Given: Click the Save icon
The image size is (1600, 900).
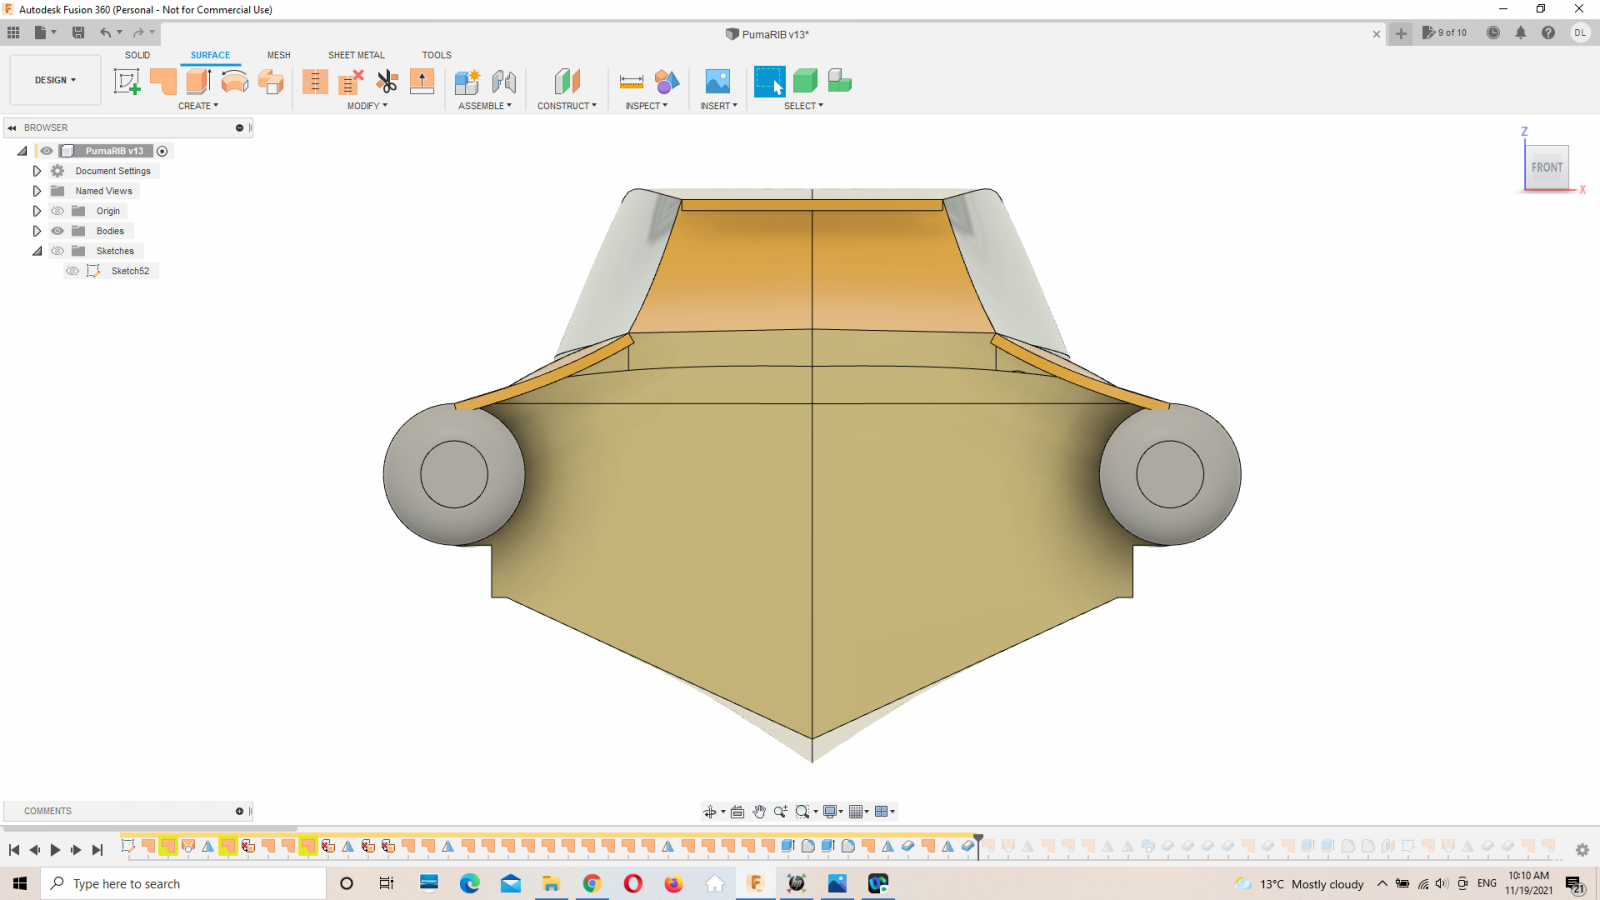Looking at the screenshot, I should tap(78, 33).
